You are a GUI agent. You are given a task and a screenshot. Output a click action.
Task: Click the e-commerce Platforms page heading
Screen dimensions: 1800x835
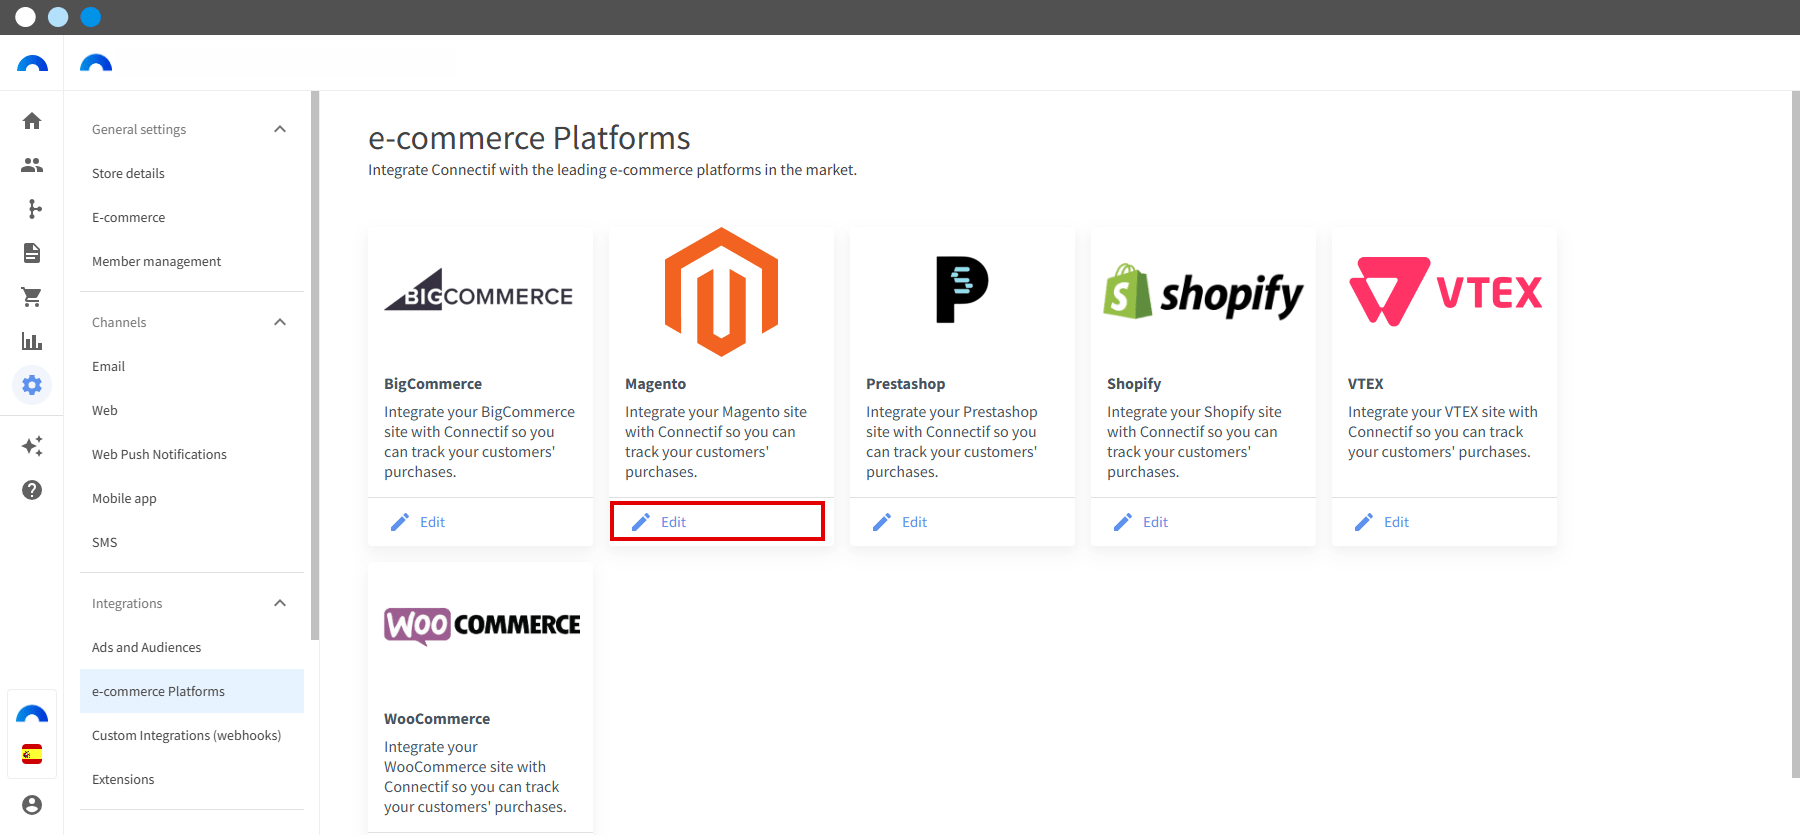coord(529,138)
